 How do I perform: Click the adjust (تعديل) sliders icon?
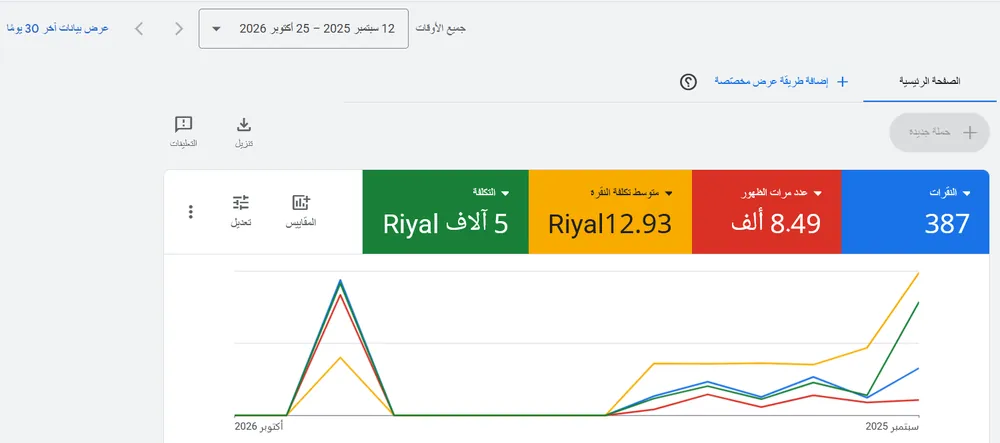click(240, 203)
